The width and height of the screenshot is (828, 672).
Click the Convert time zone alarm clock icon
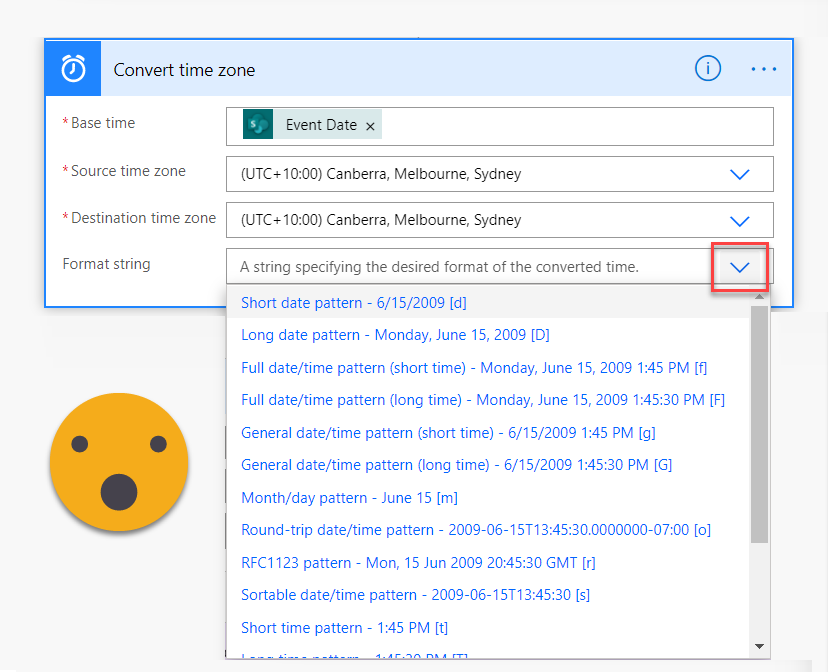(73, 69)
